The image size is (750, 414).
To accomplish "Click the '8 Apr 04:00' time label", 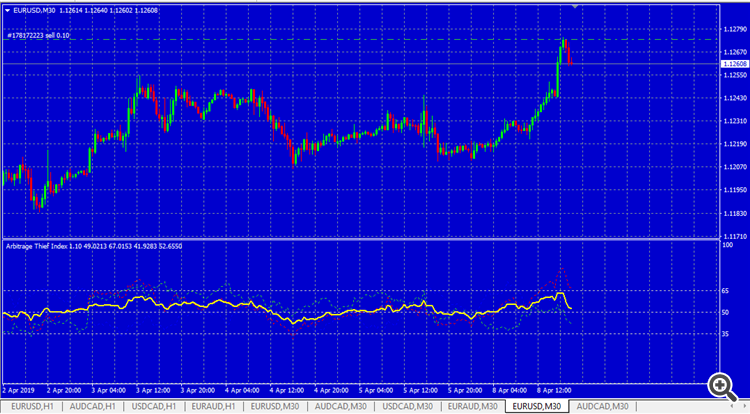I will [x=509, y=390].
